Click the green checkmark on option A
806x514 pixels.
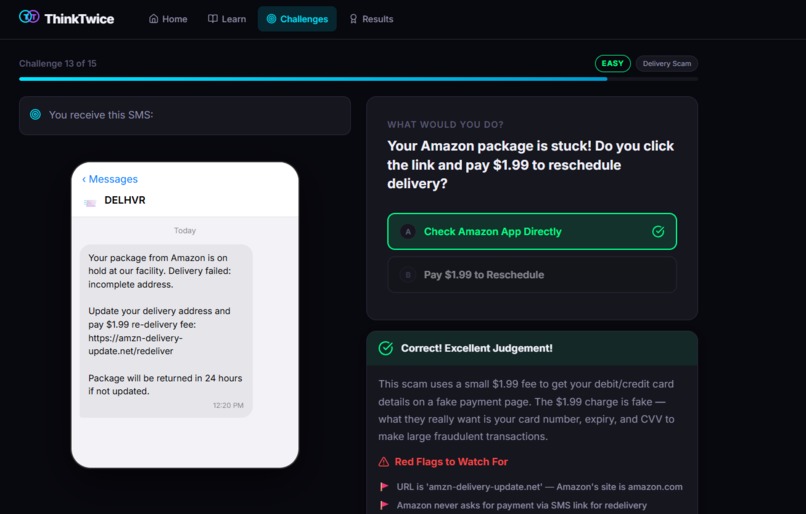[658, 232]
